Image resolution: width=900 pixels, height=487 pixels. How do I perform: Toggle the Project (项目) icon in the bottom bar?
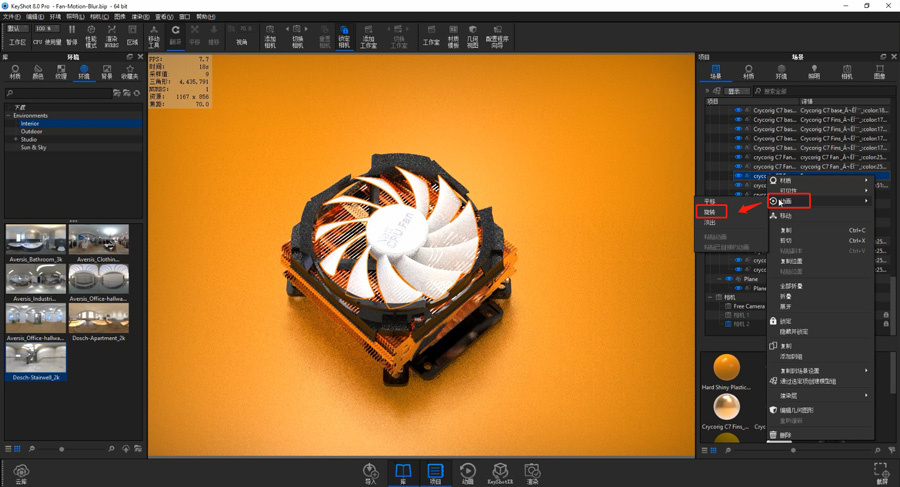point(436,473)
